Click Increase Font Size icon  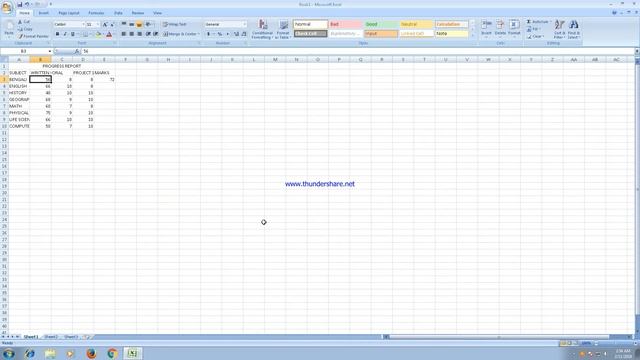point(105,24)
